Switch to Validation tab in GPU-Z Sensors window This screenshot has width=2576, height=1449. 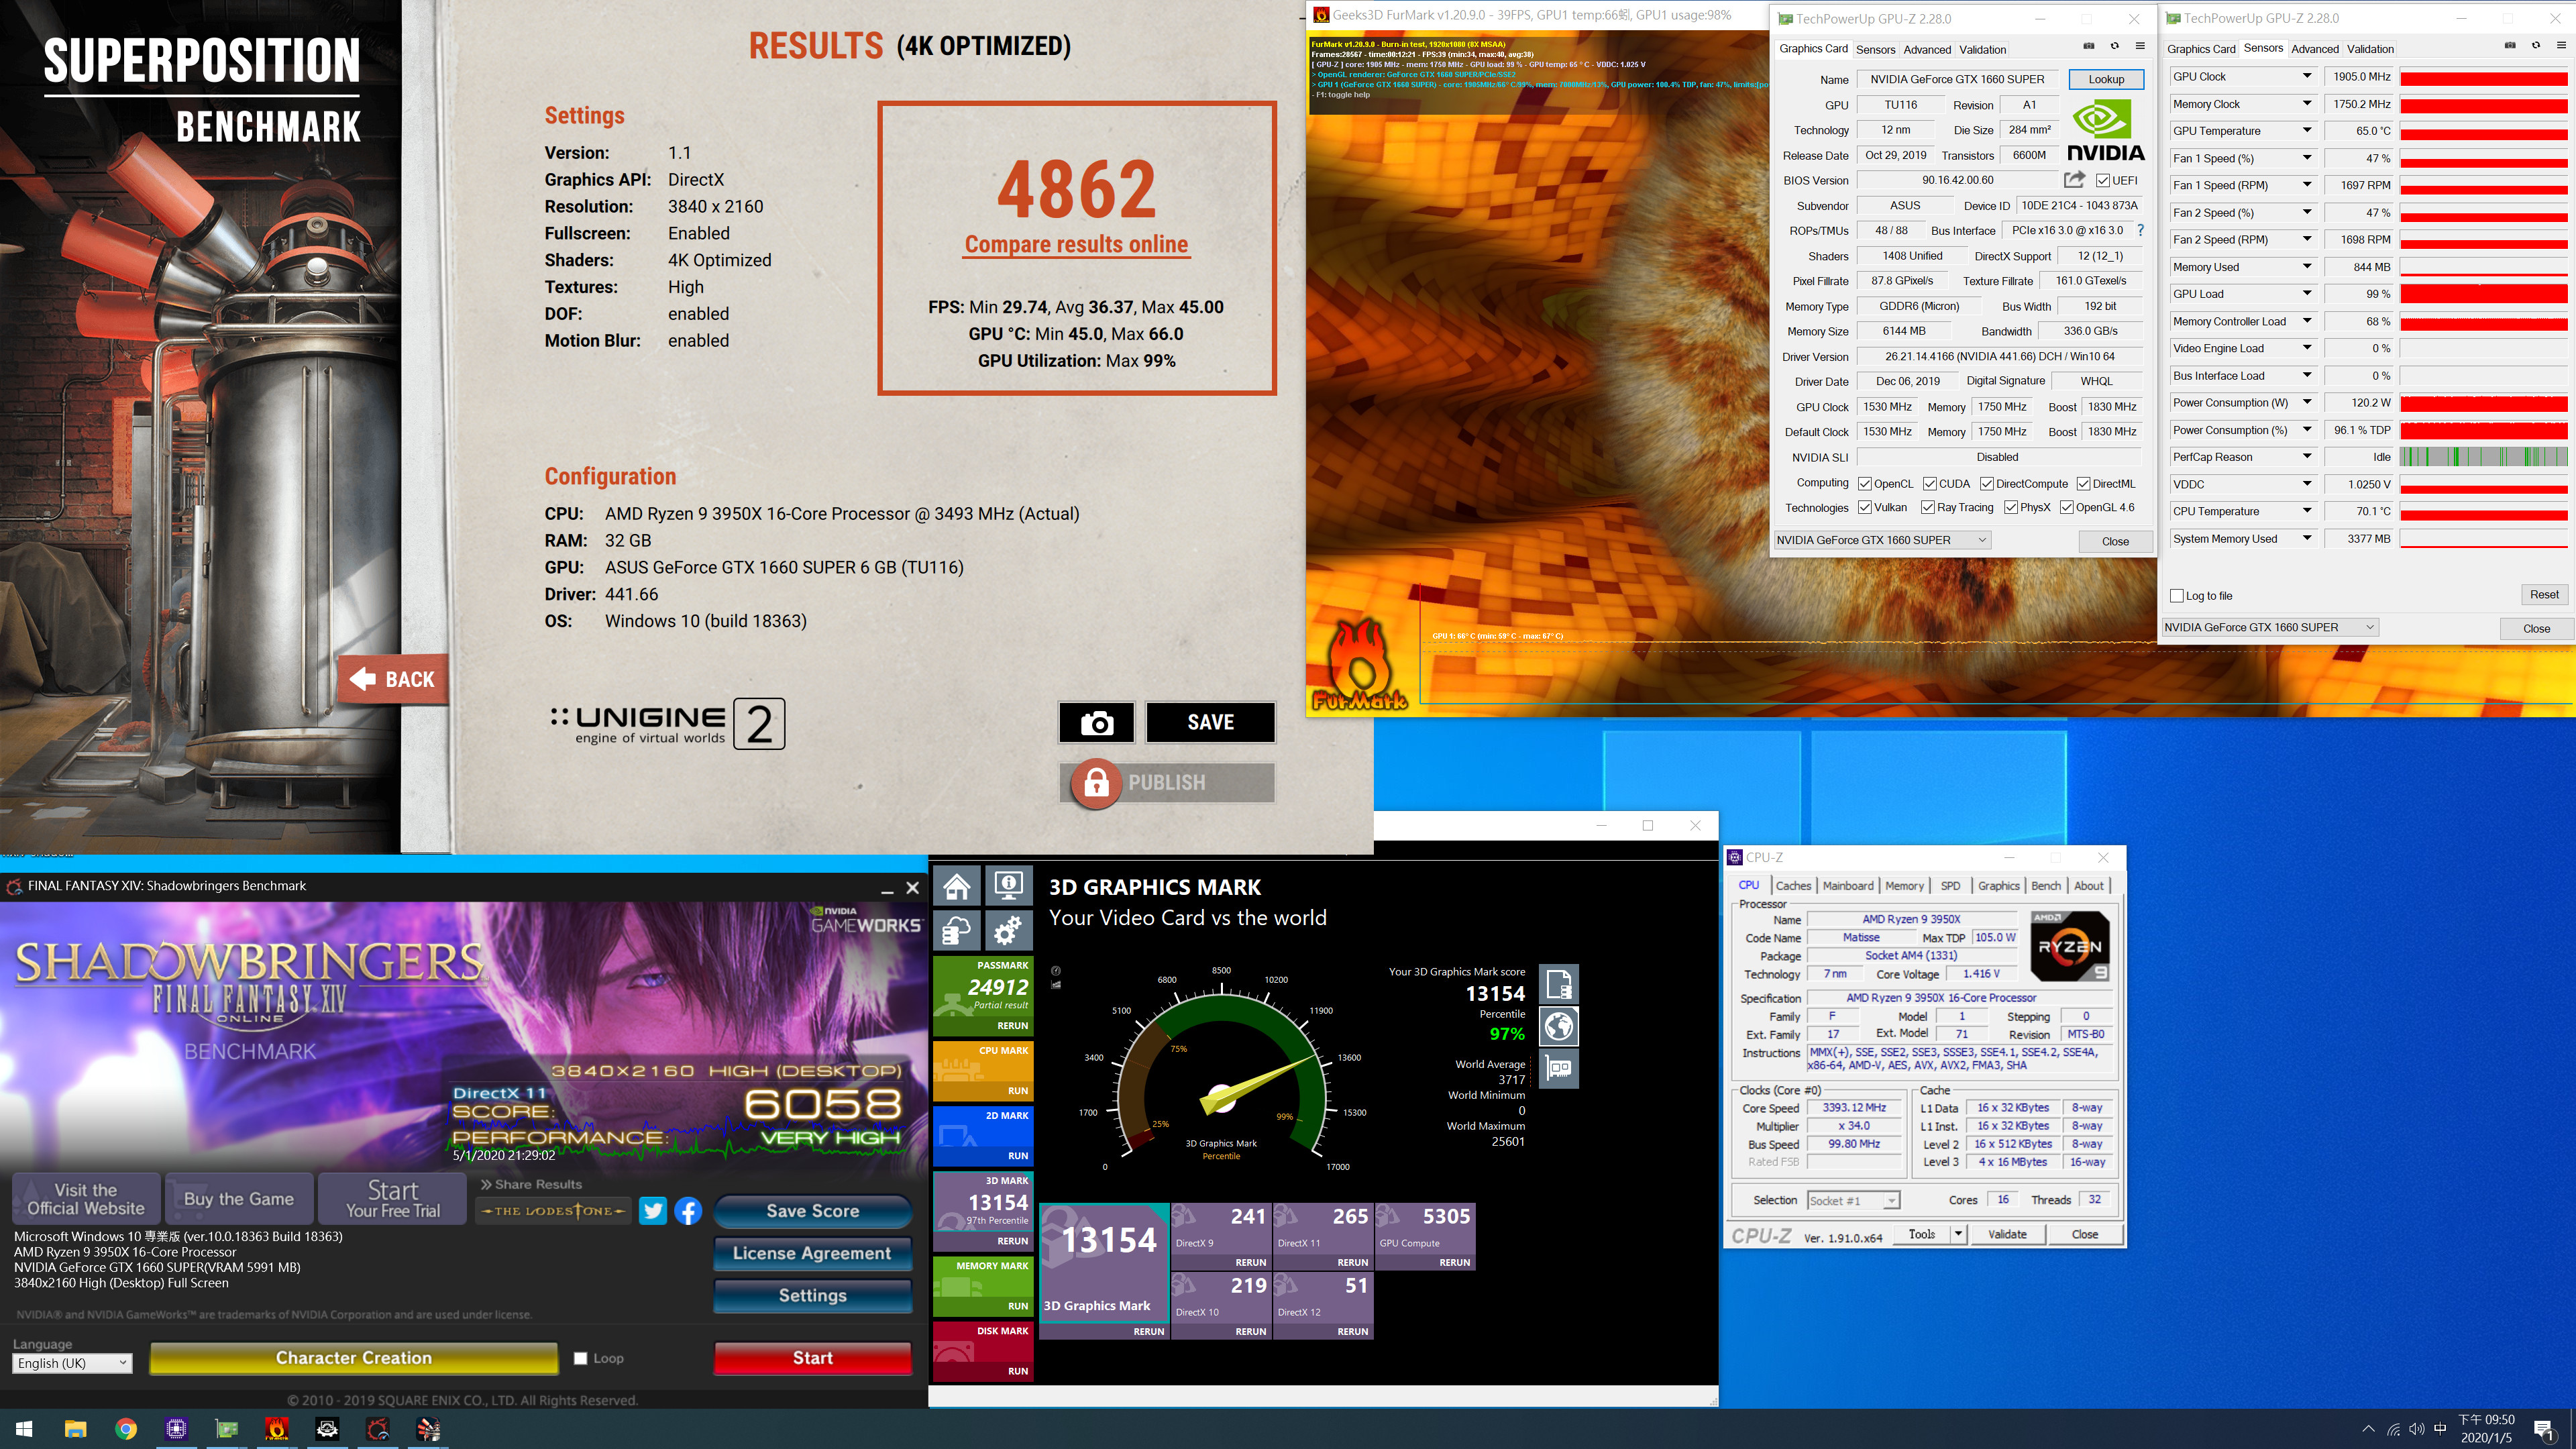tap(2370, 48)
